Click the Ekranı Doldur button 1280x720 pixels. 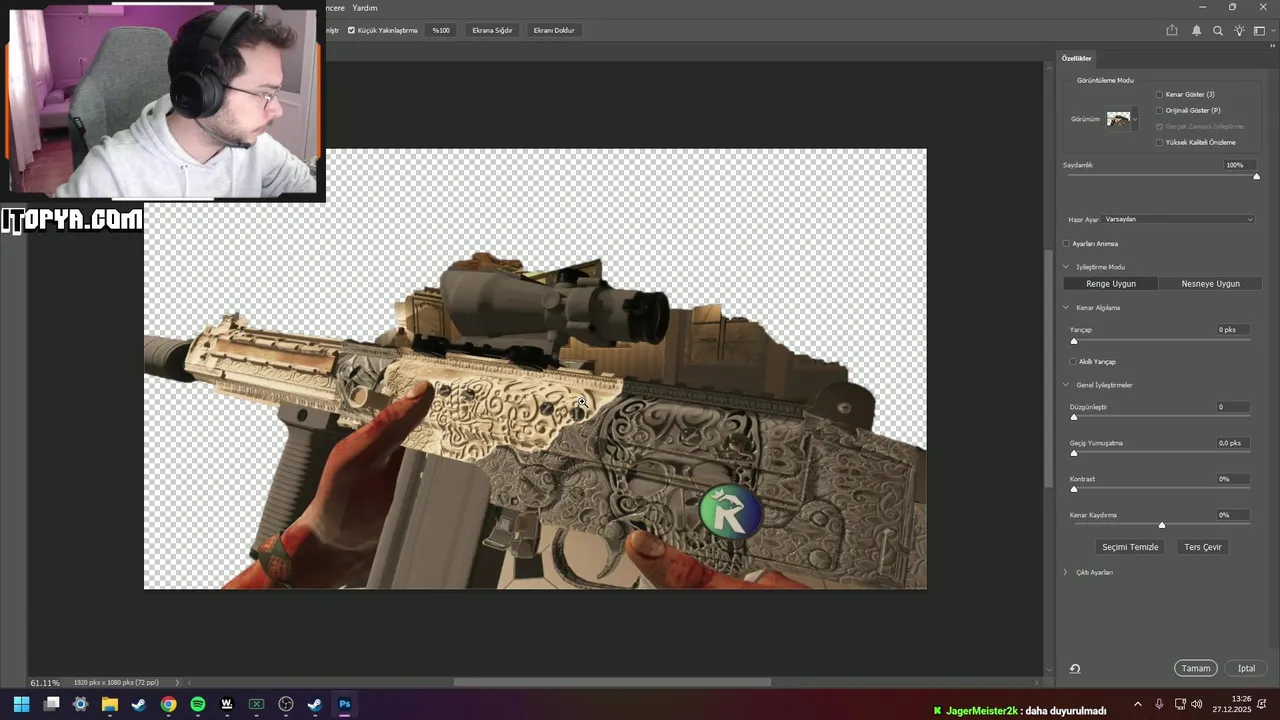point(554,31)
